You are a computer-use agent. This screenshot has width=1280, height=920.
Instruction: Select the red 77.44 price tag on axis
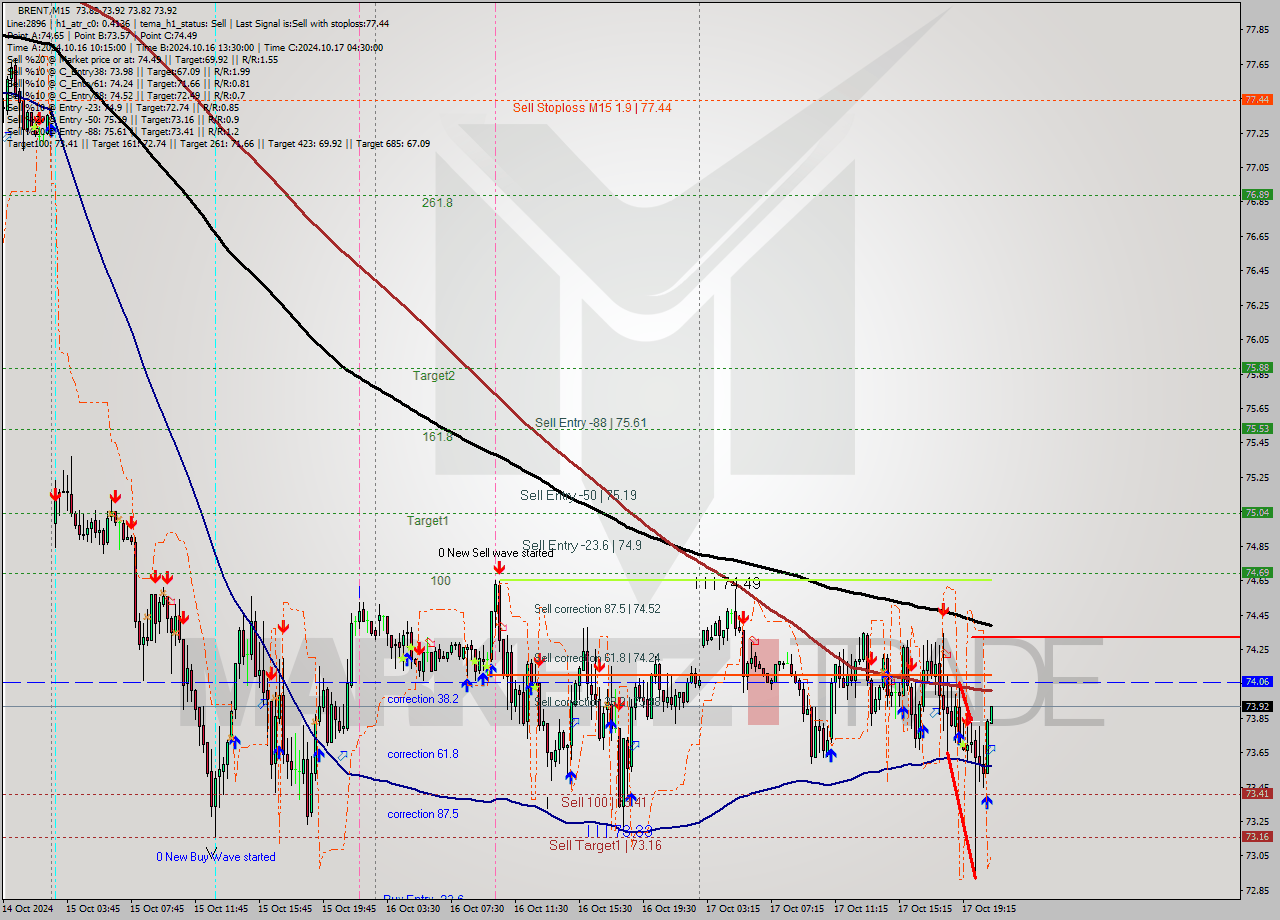click(x=1257, y=99)
